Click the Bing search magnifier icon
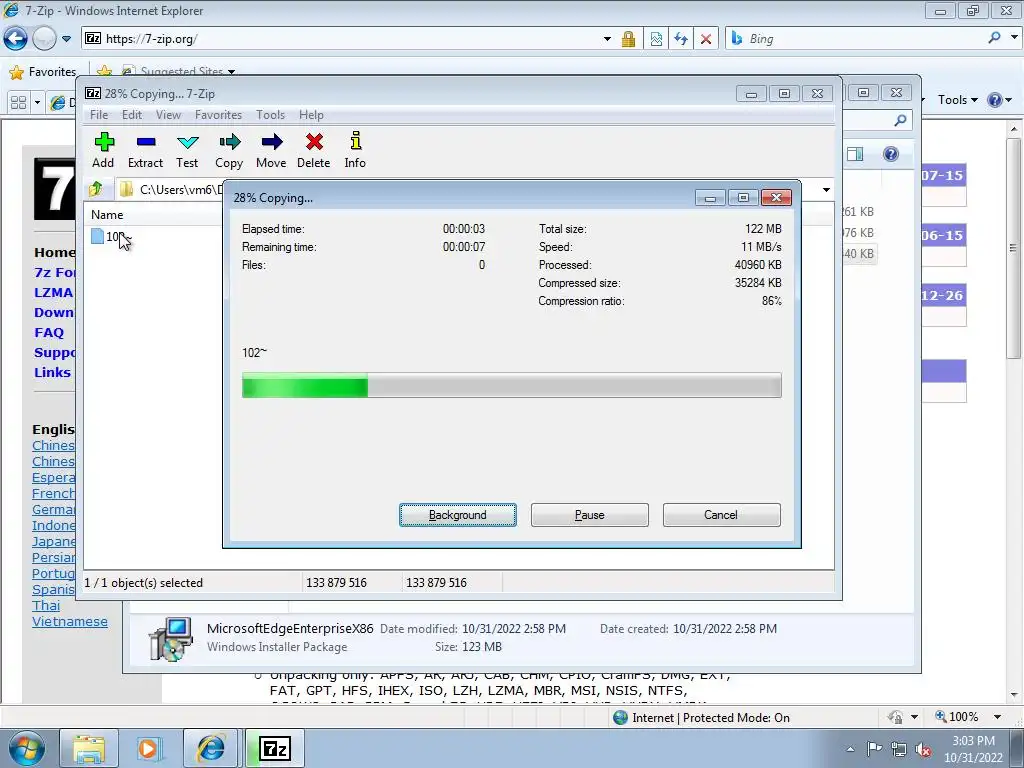Image resolution: width=1024 pixels, height=768 pixels. pos(995,38)
